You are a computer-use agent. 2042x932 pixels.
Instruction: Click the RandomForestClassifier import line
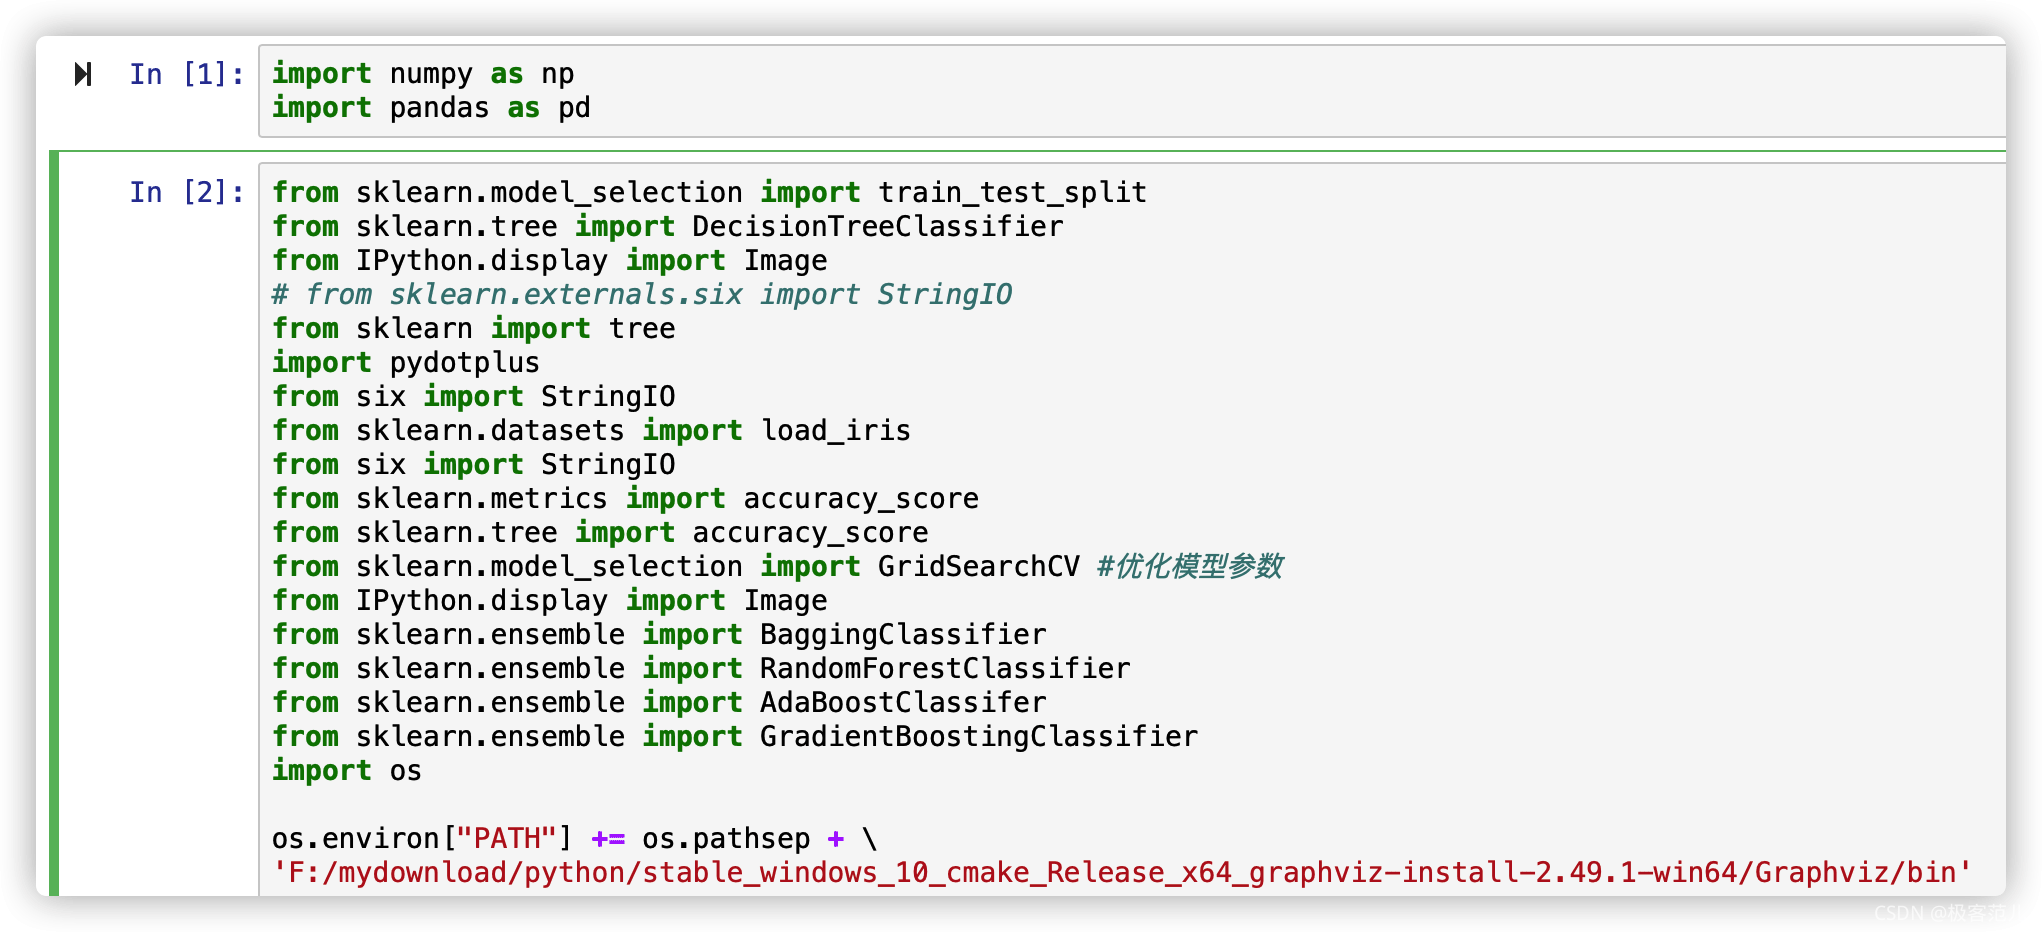click(701, 668)
